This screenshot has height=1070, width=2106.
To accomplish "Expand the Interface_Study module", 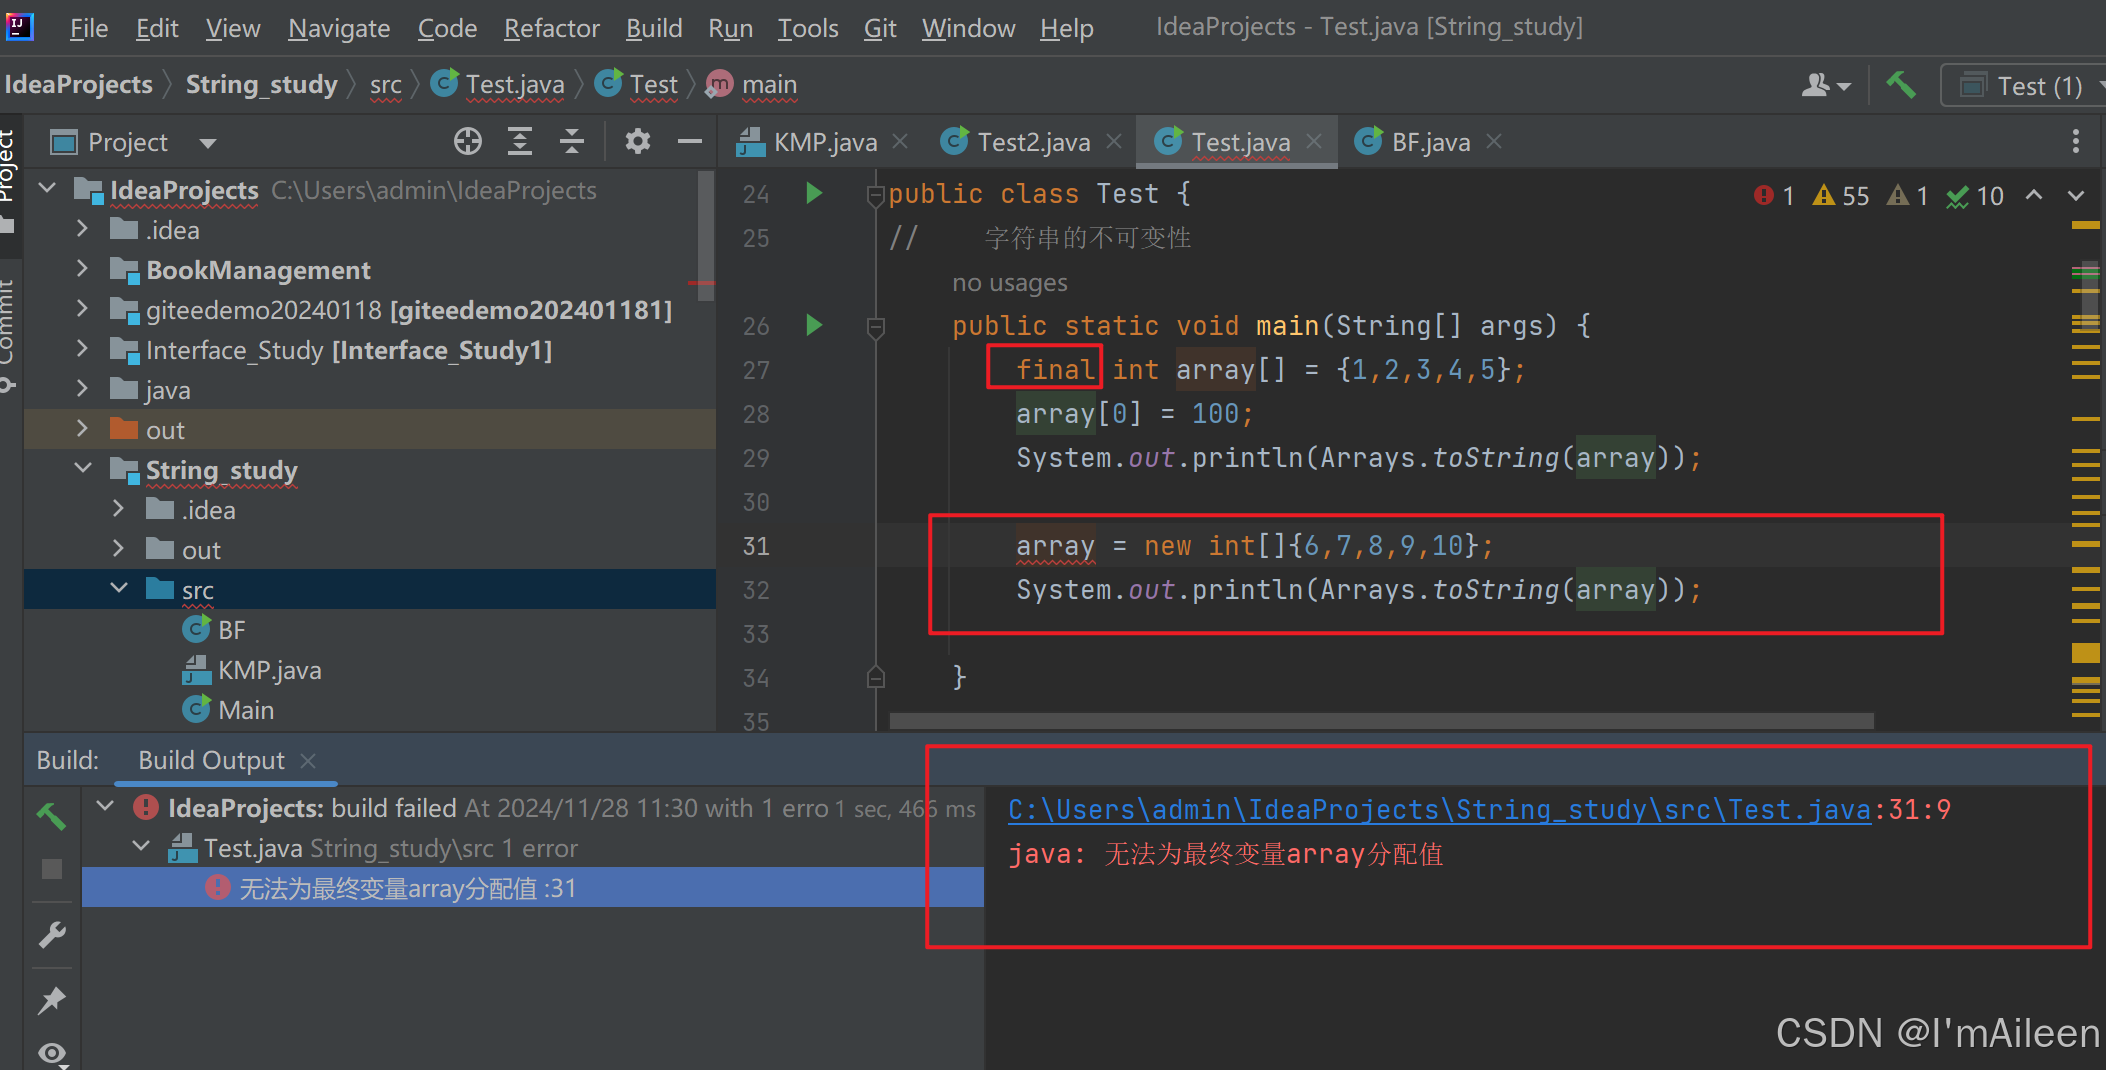I will click(x=82, y=349).
